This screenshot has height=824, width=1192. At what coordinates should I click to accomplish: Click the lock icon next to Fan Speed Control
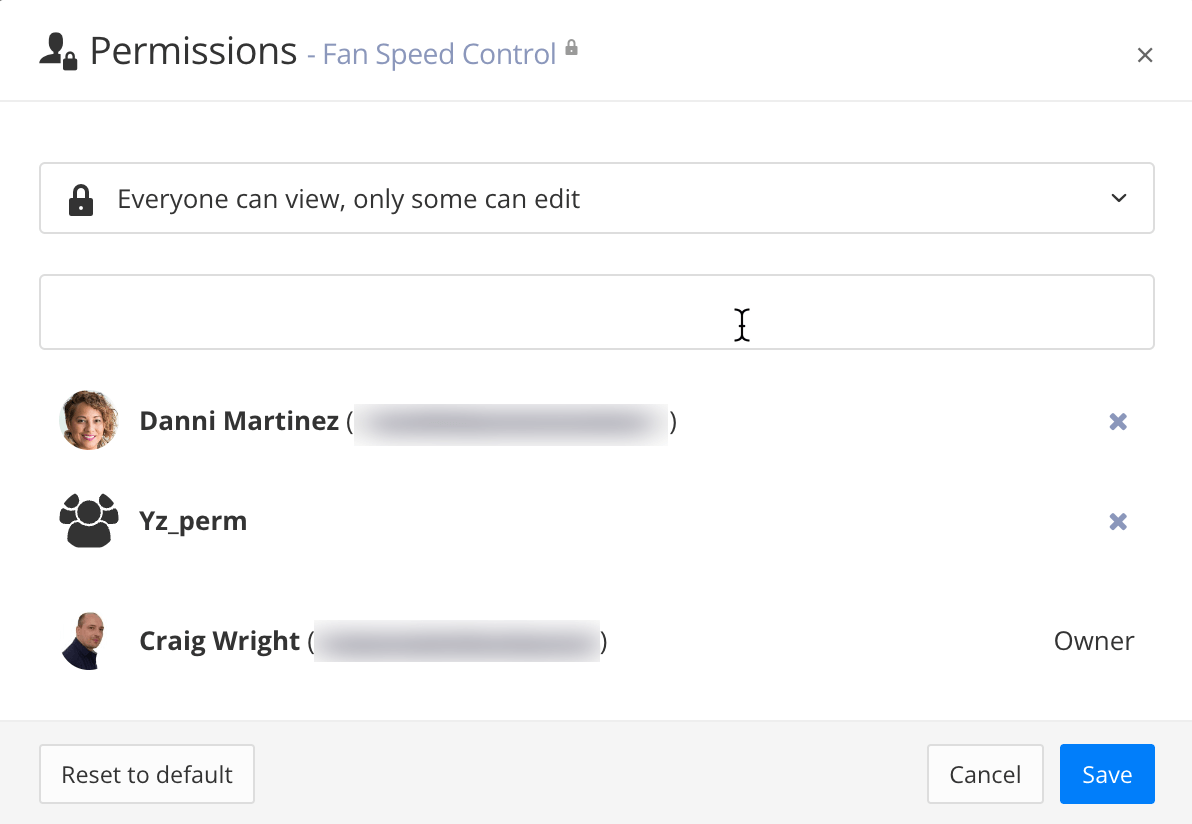pyautogui.click(x=570, y=47)
